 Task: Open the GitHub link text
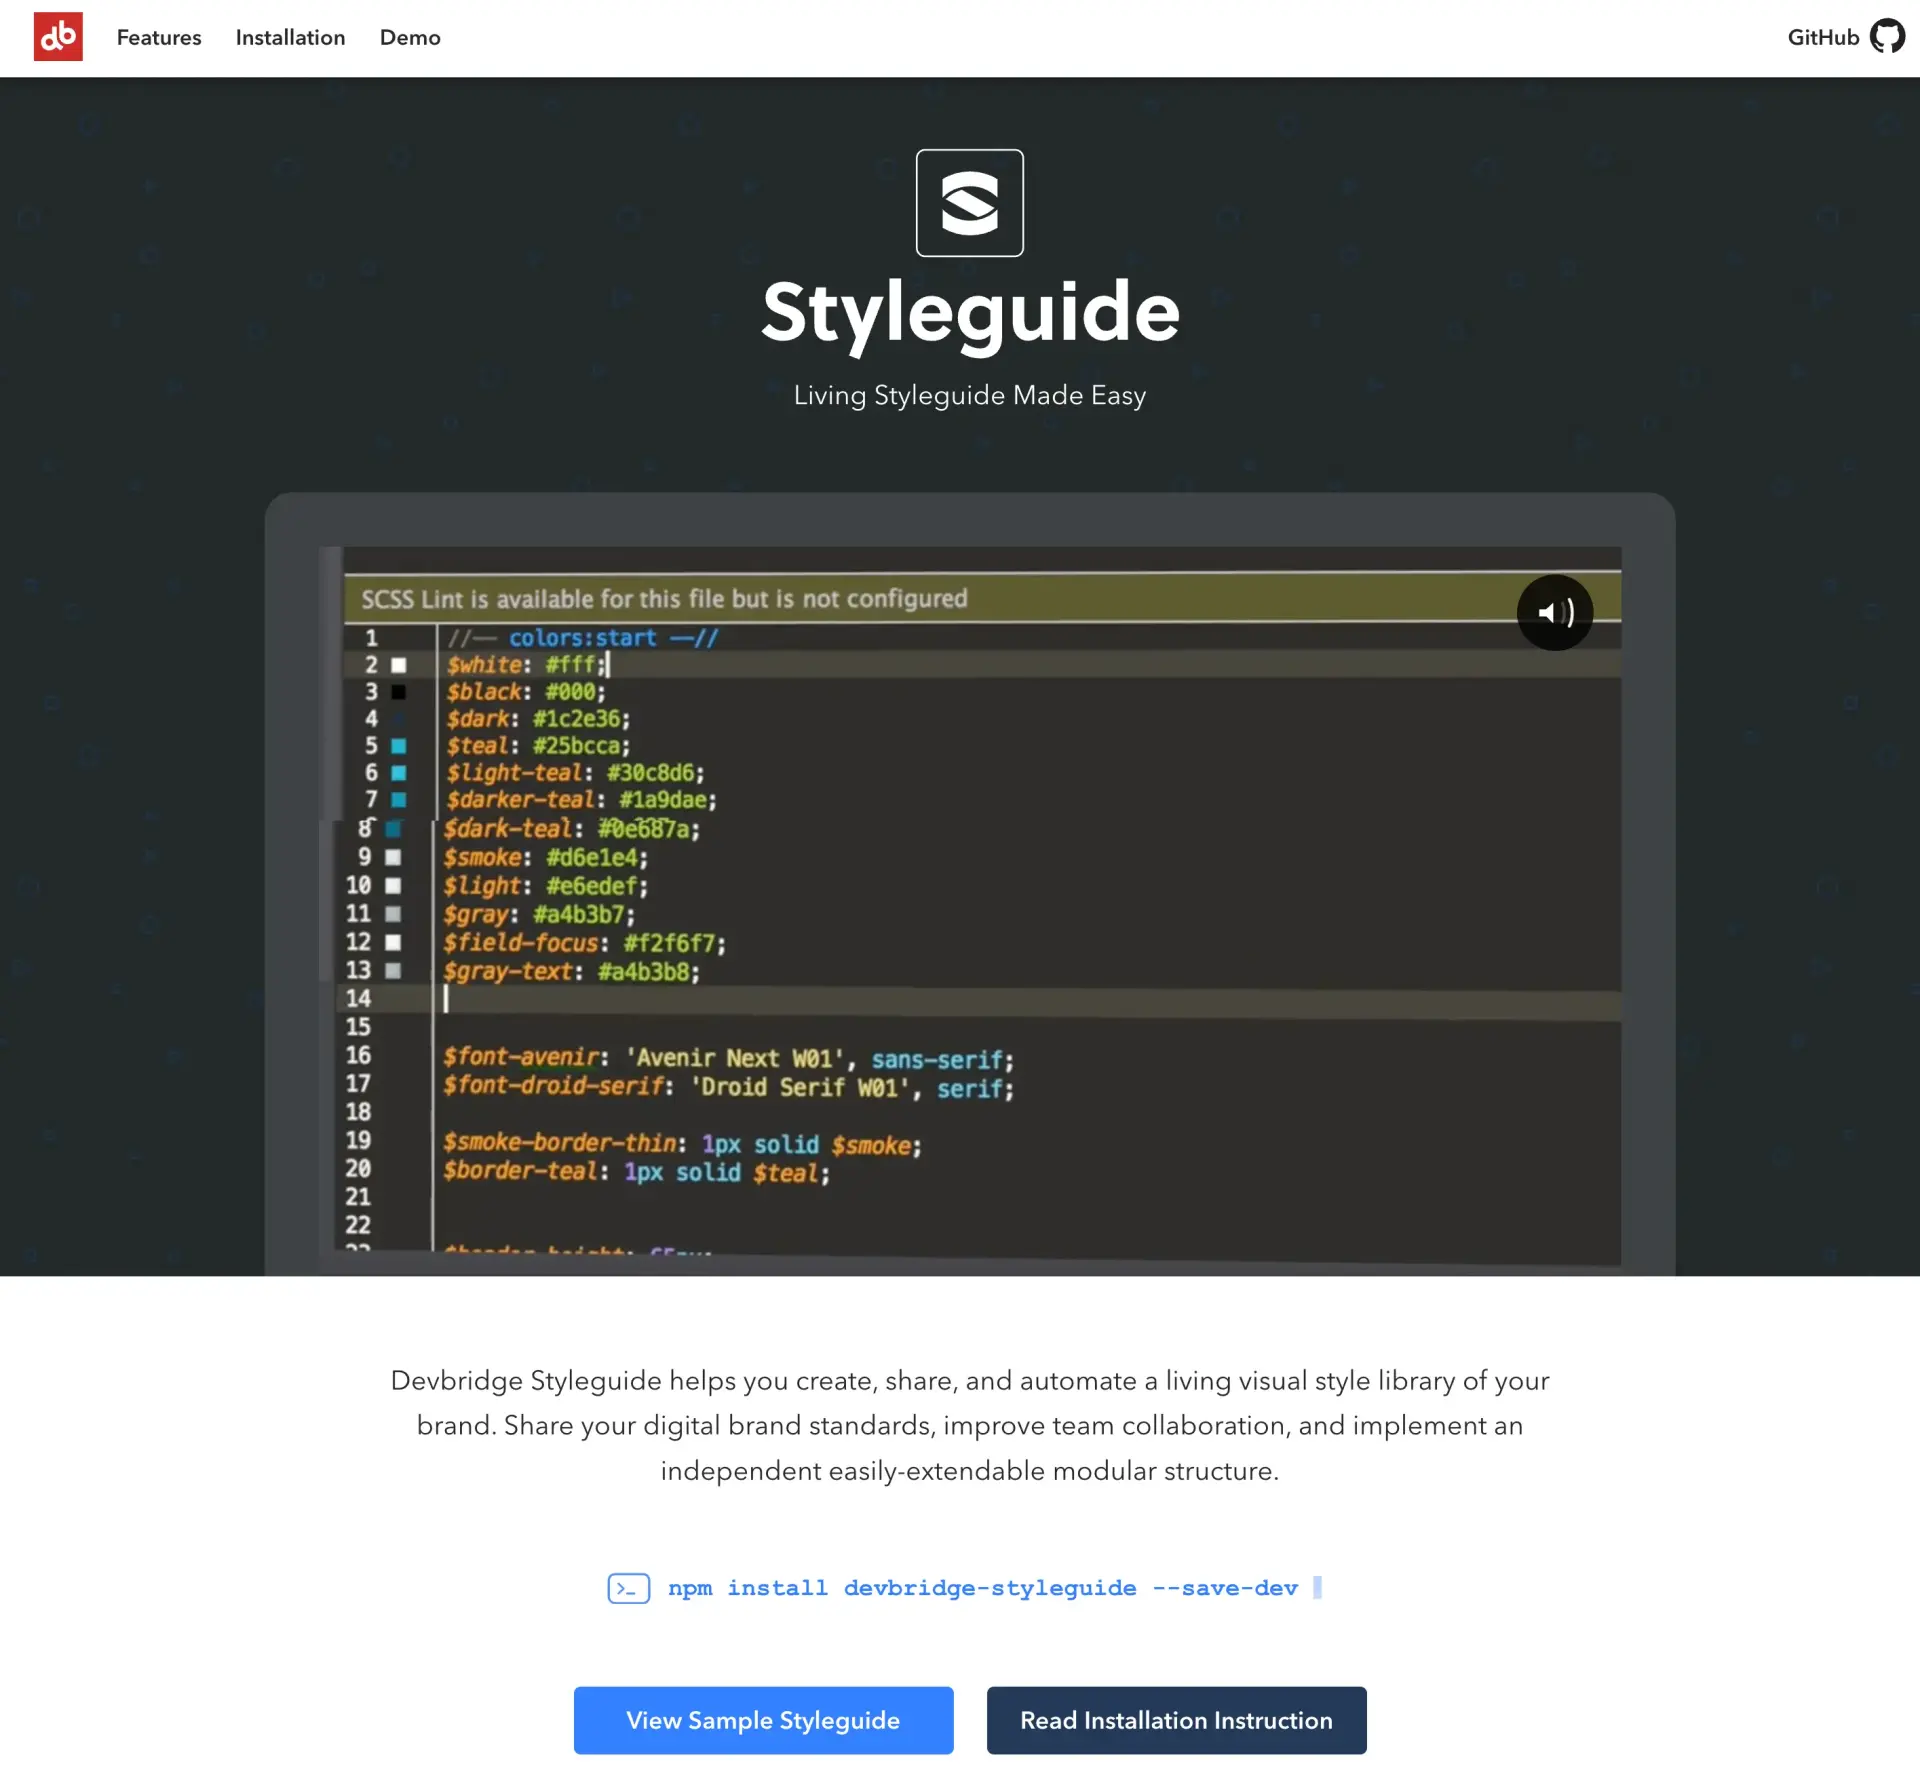coord(1823,38)
